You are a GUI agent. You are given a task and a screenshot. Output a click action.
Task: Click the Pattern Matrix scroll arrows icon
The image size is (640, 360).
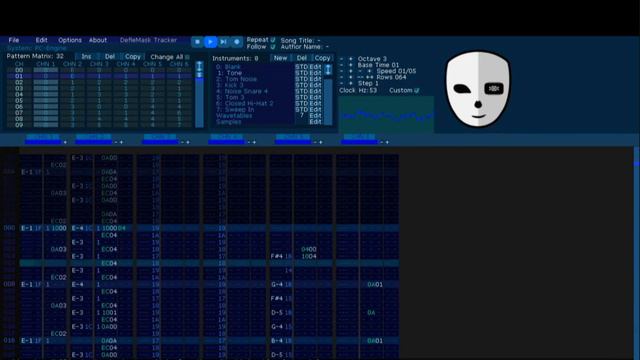pos(200,67)
